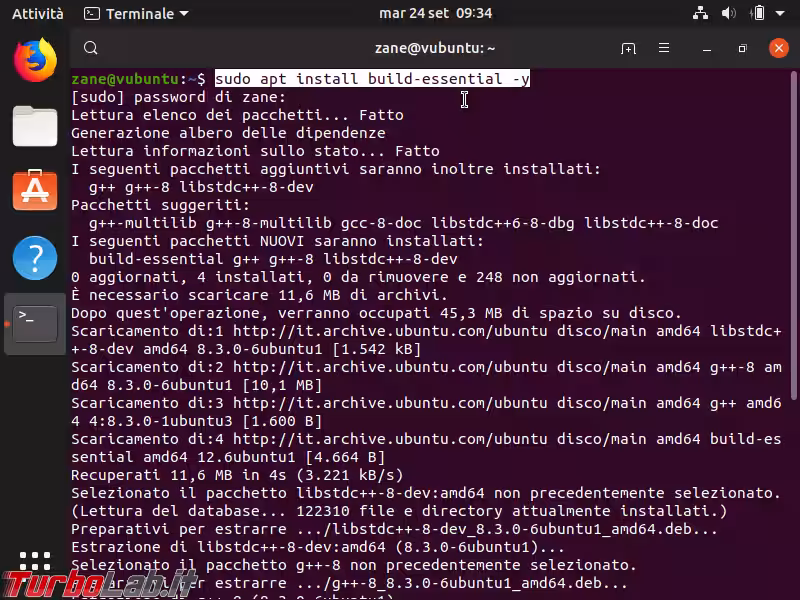Open the Files manager in dock
This screenshot has width=800, height=600.
[35, 126]
